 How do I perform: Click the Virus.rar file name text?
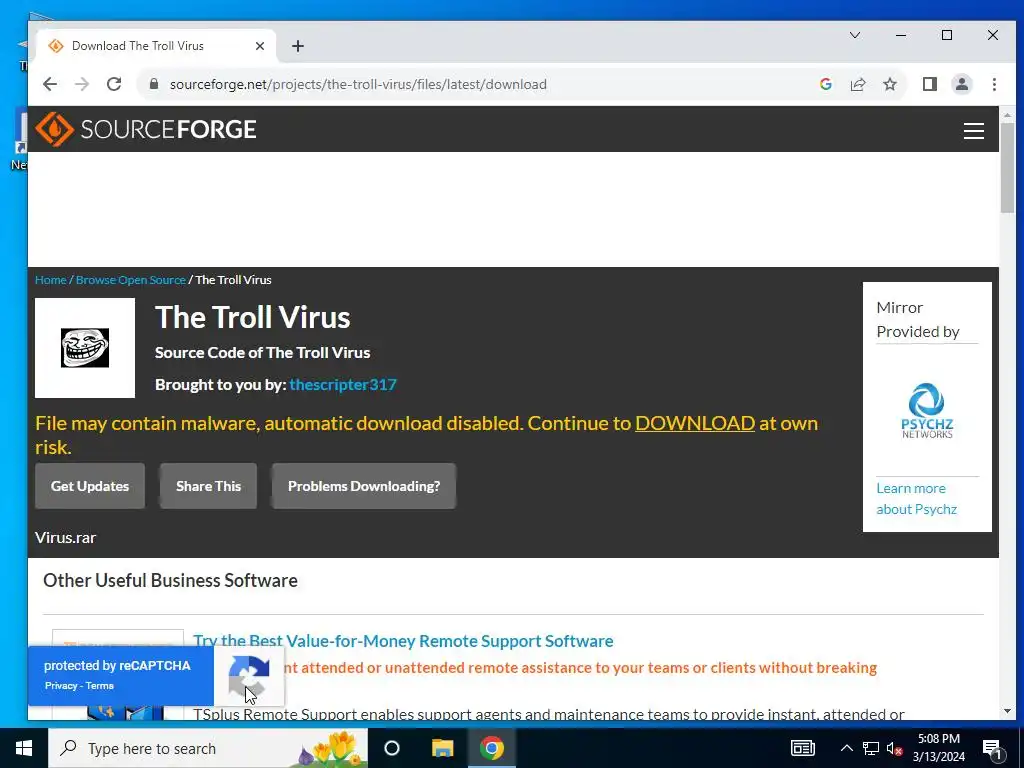tap(65, 537)
